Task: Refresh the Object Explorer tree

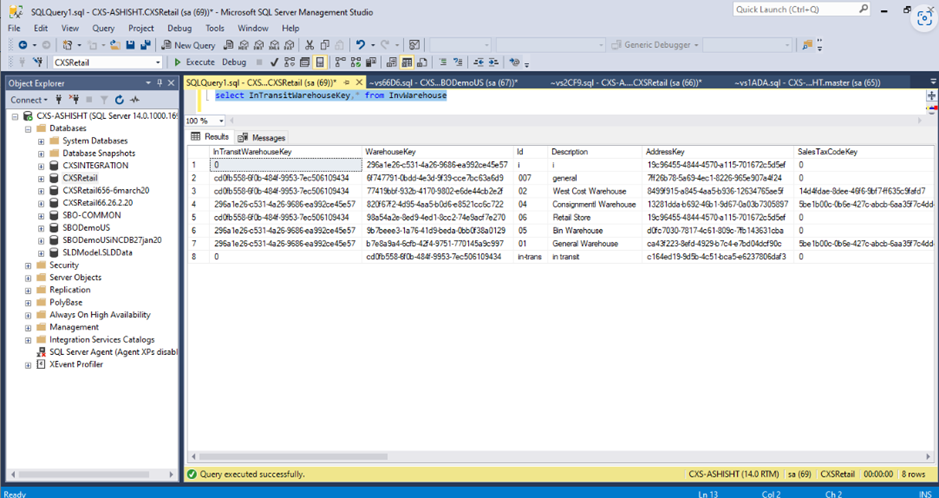Action: click(119, 99)
